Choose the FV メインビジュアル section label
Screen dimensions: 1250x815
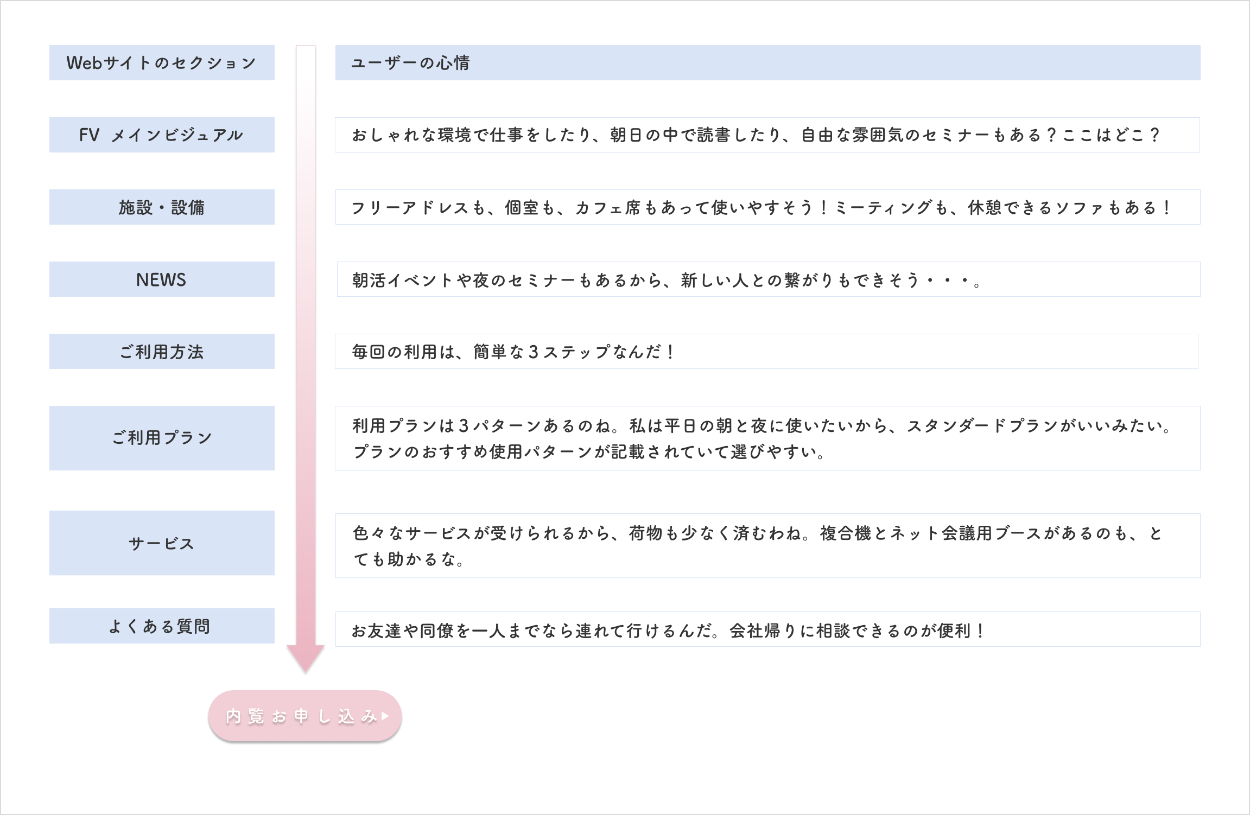point(162,135)
